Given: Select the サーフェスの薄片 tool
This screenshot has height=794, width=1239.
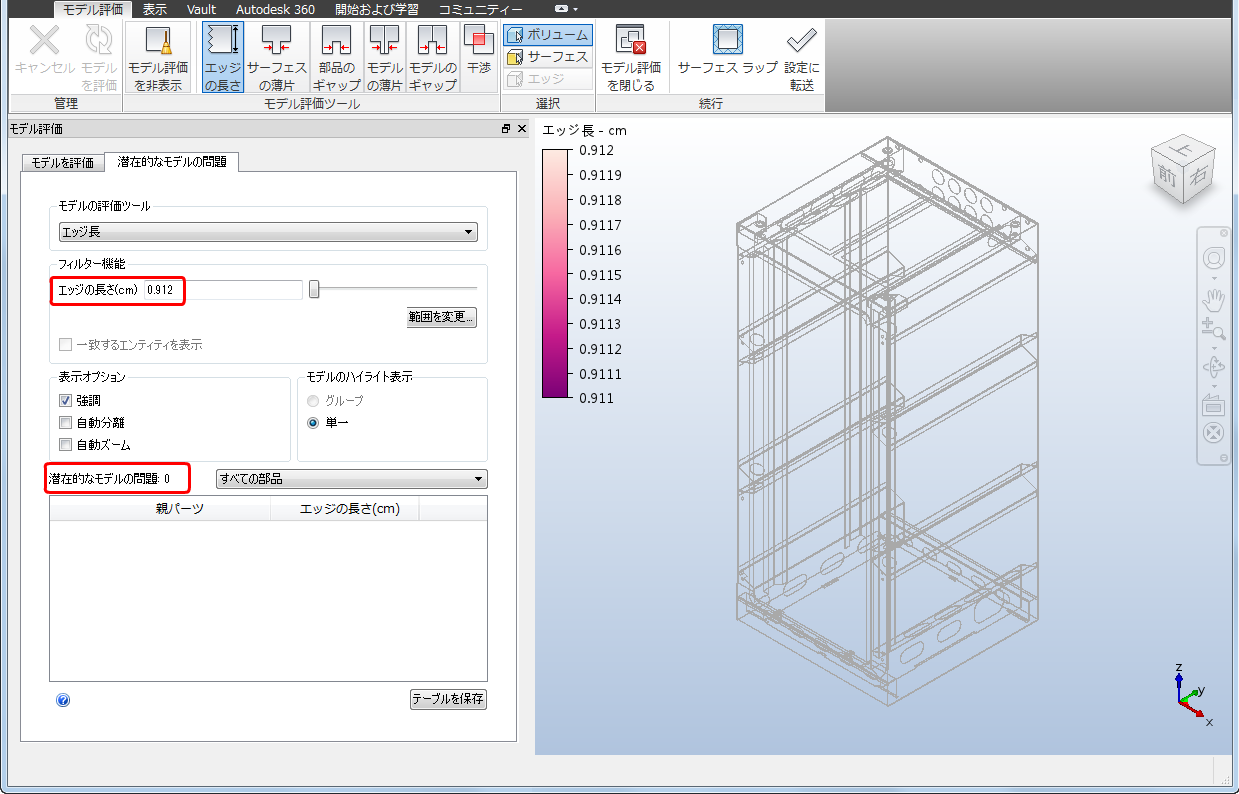Looking at the screenshot, I should pyautogui.click(x=277, y=58).
